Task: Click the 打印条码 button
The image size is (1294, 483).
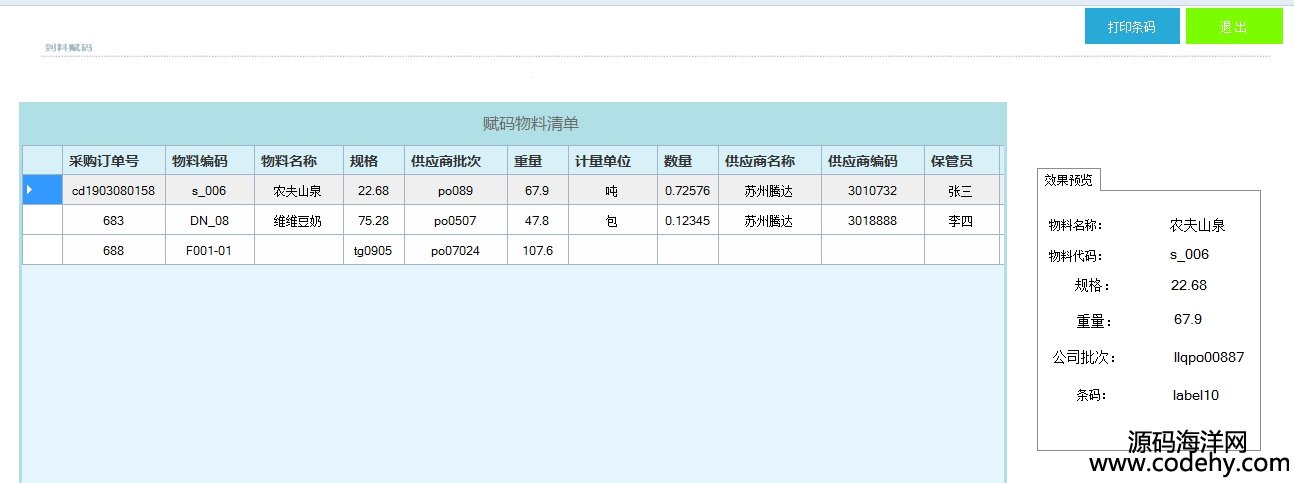Action: 1131,27
